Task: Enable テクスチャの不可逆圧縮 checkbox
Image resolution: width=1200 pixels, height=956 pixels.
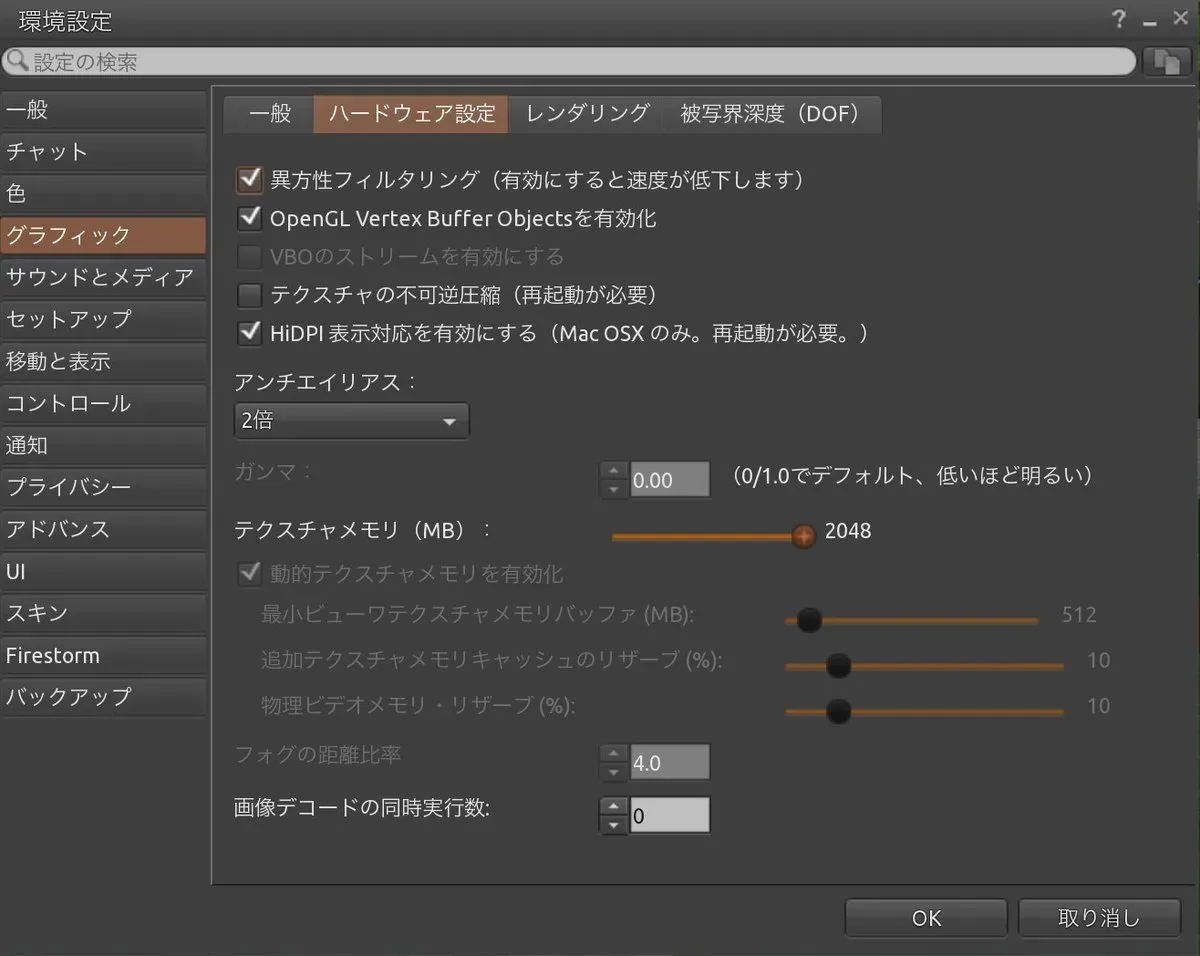Action: tap(249, 295)
